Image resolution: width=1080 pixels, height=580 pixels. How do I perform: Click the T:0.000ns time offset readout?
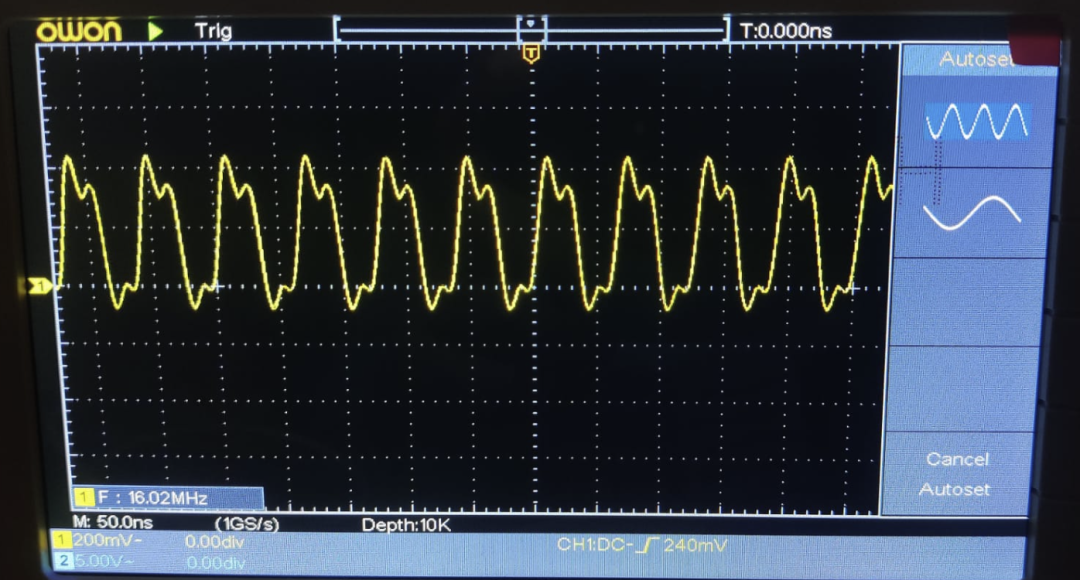coord(786,31)
